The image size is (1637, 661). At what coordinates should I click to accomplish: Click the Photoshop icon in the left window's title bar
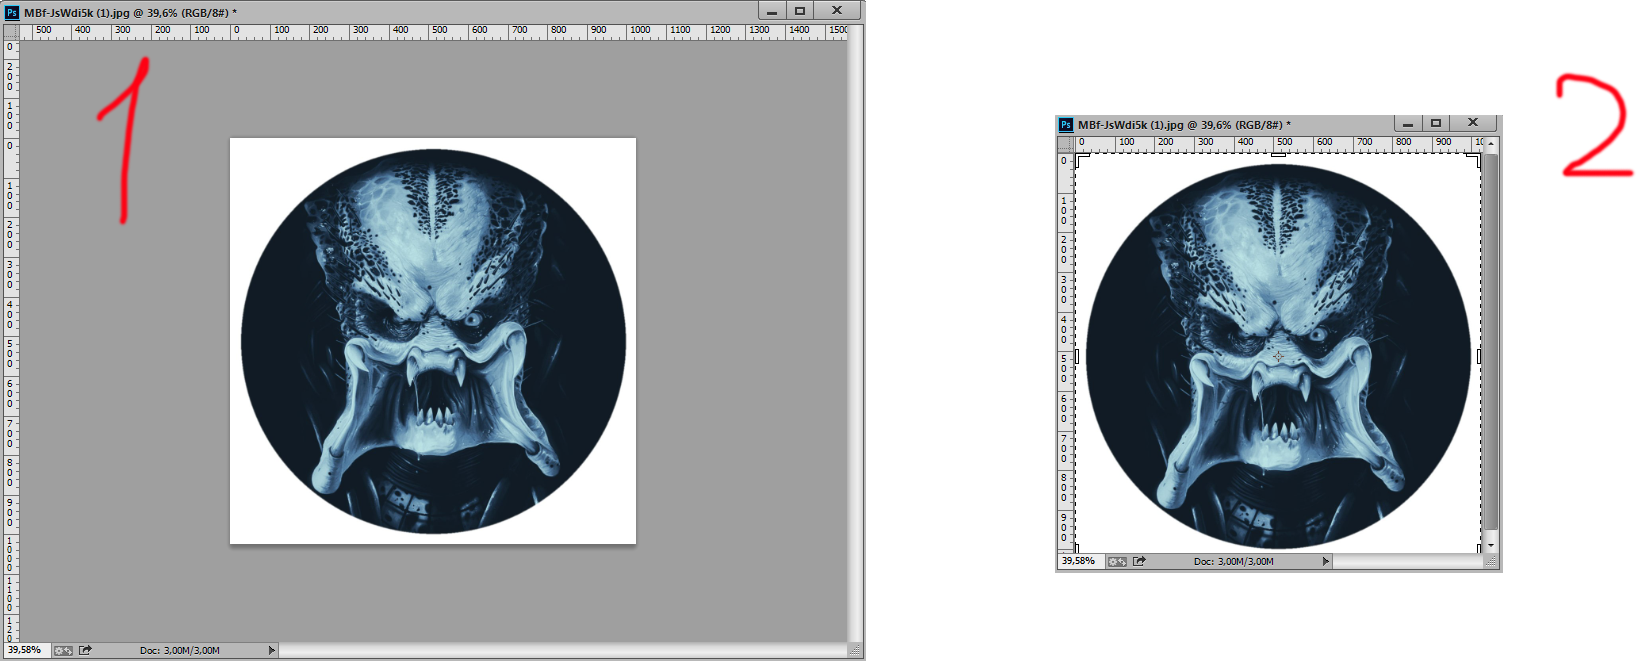pos(12,12)
